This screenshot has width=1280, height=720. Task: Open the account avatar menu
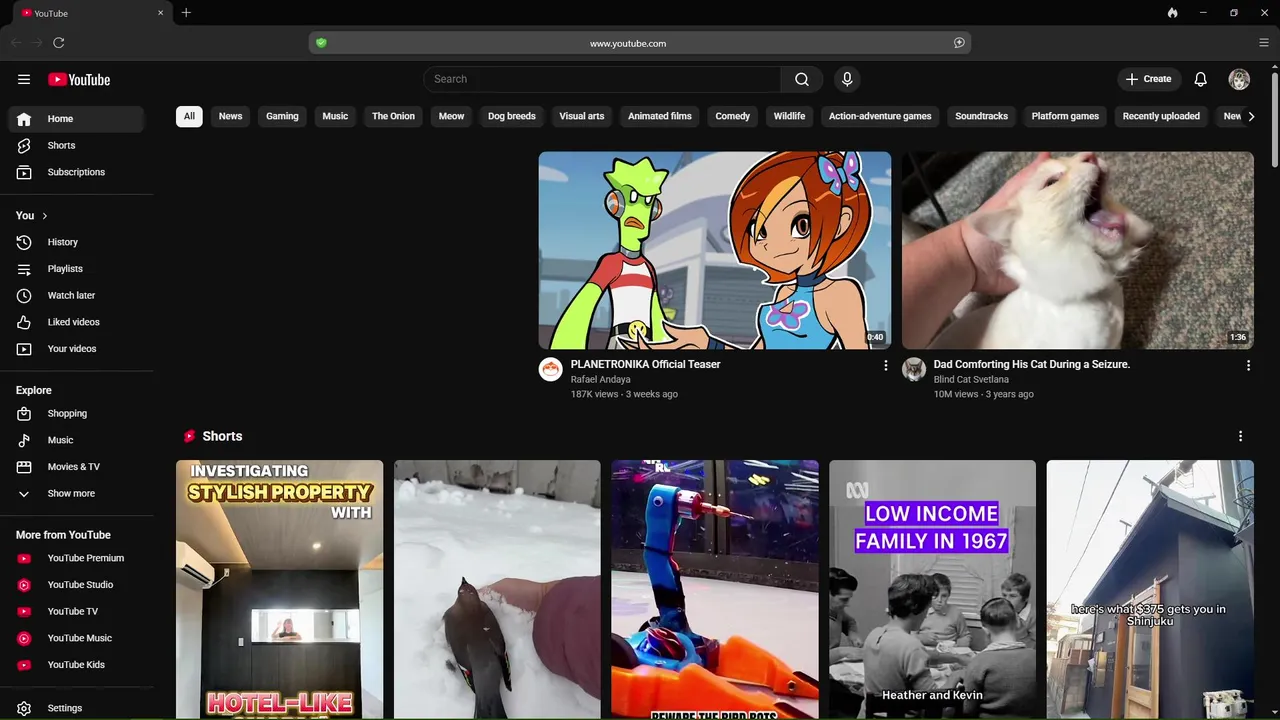coord(1239,79)
